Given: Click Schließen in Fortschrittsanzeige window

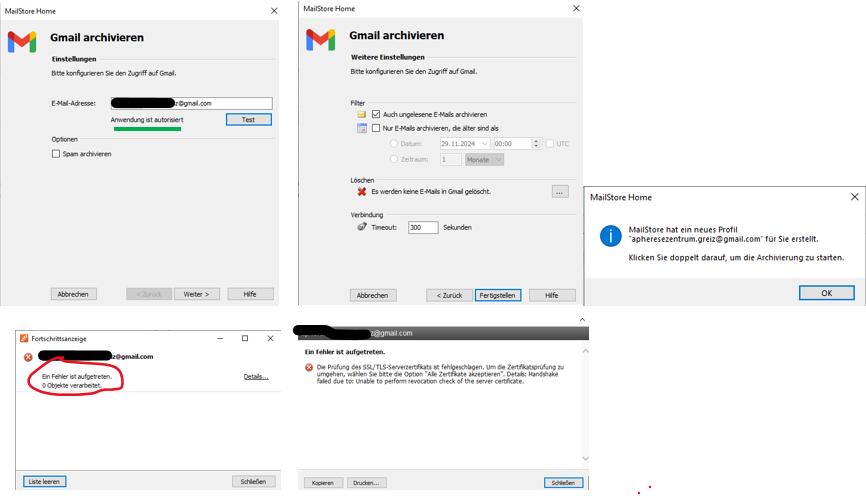Looking at the screenshot, I should [254, 482].
